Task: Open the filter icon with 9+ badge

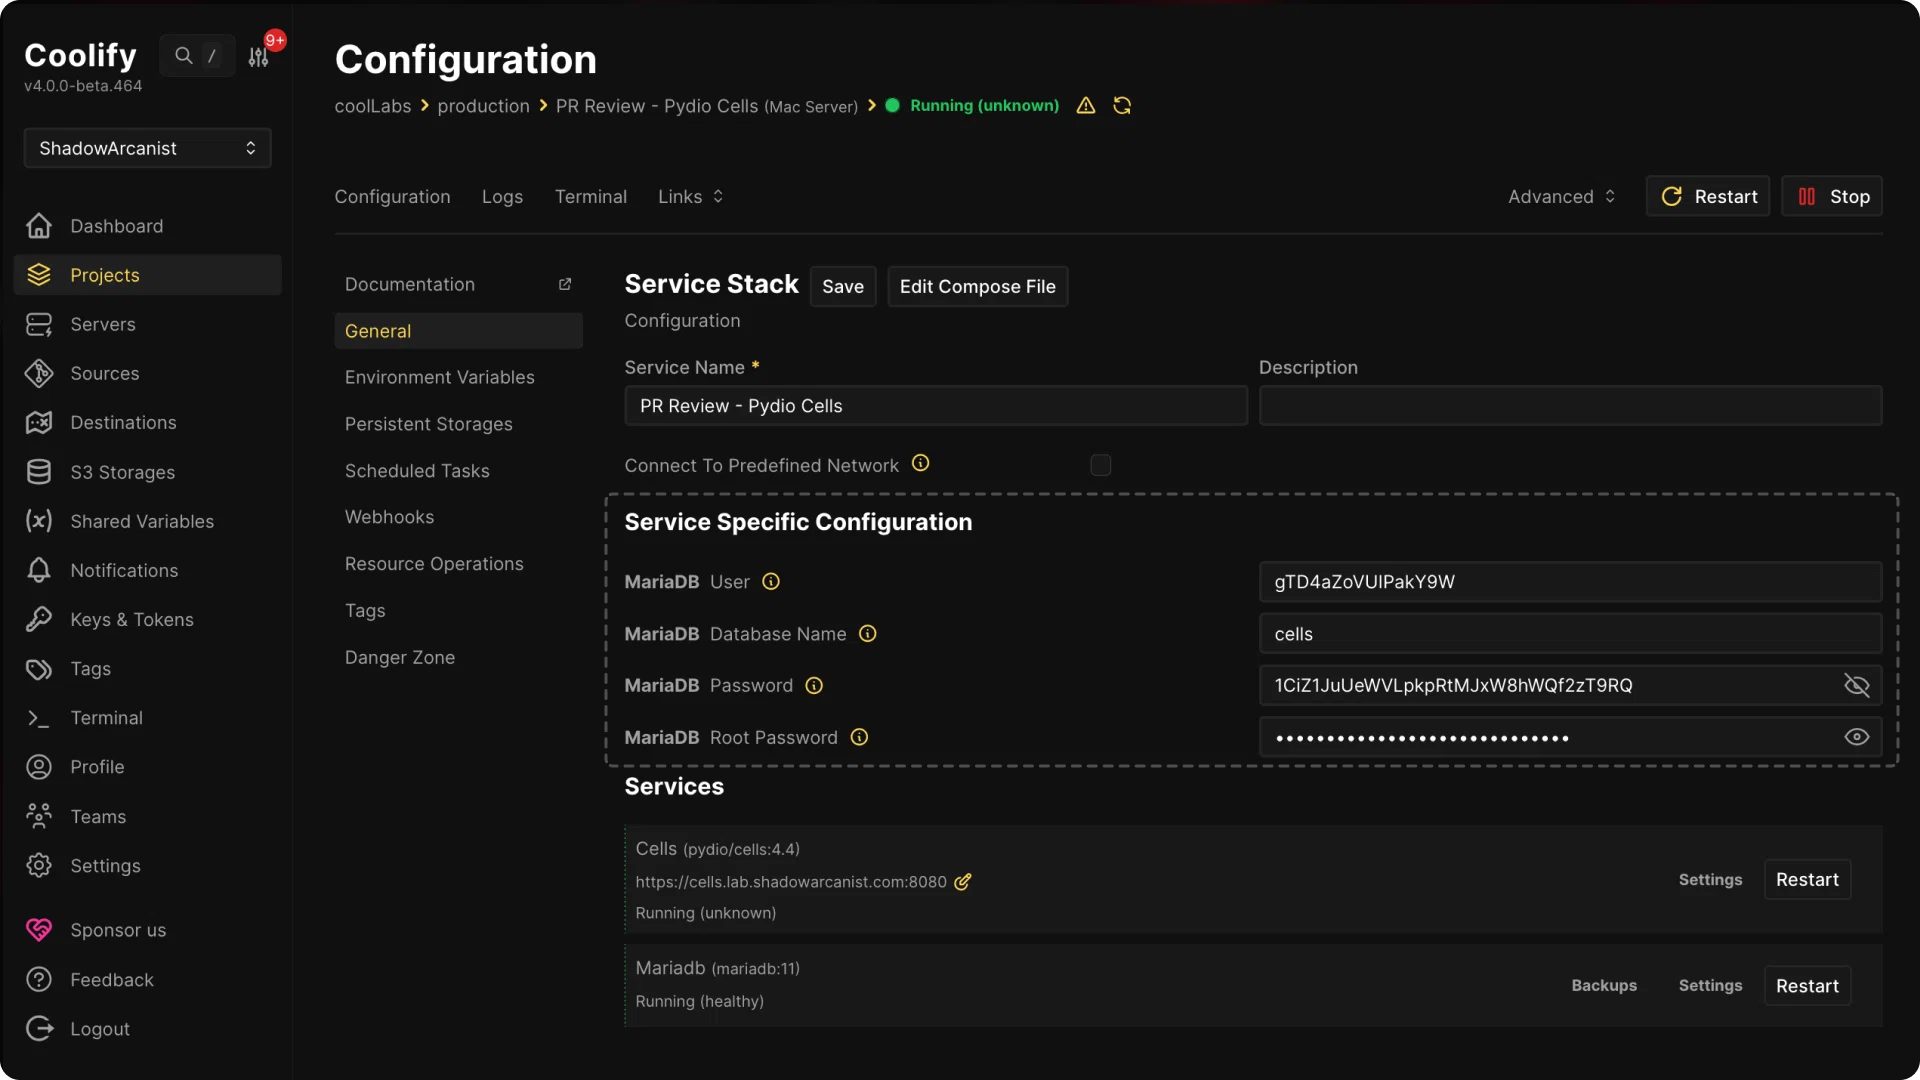Action: pyautogui.click(x=259, y=55)
